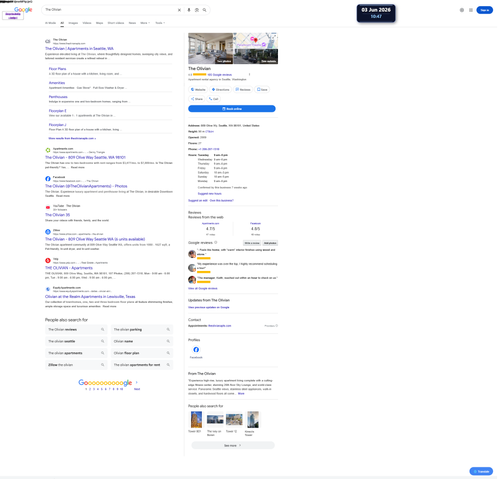Select 'Olivian floor plan' related search
This screenshot has width=500, height=479.
pyautogui.click(x=142, y=353)
